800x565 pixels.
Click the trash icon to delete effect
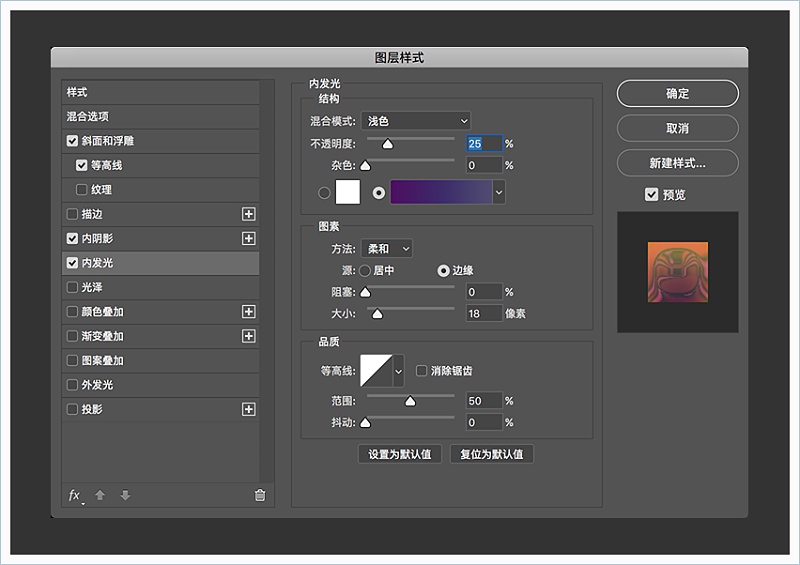pos(260,495)
